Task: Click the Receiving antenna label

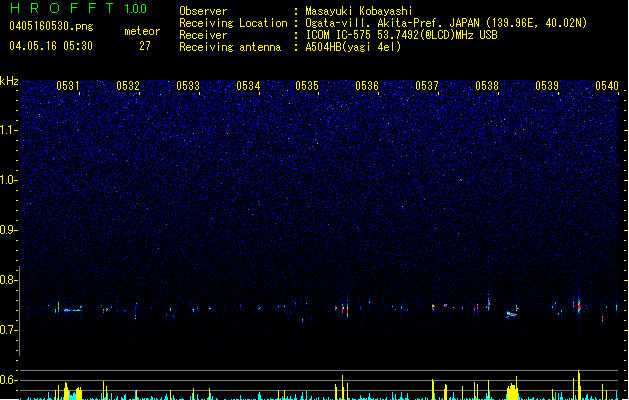Action: coord(230,47)
